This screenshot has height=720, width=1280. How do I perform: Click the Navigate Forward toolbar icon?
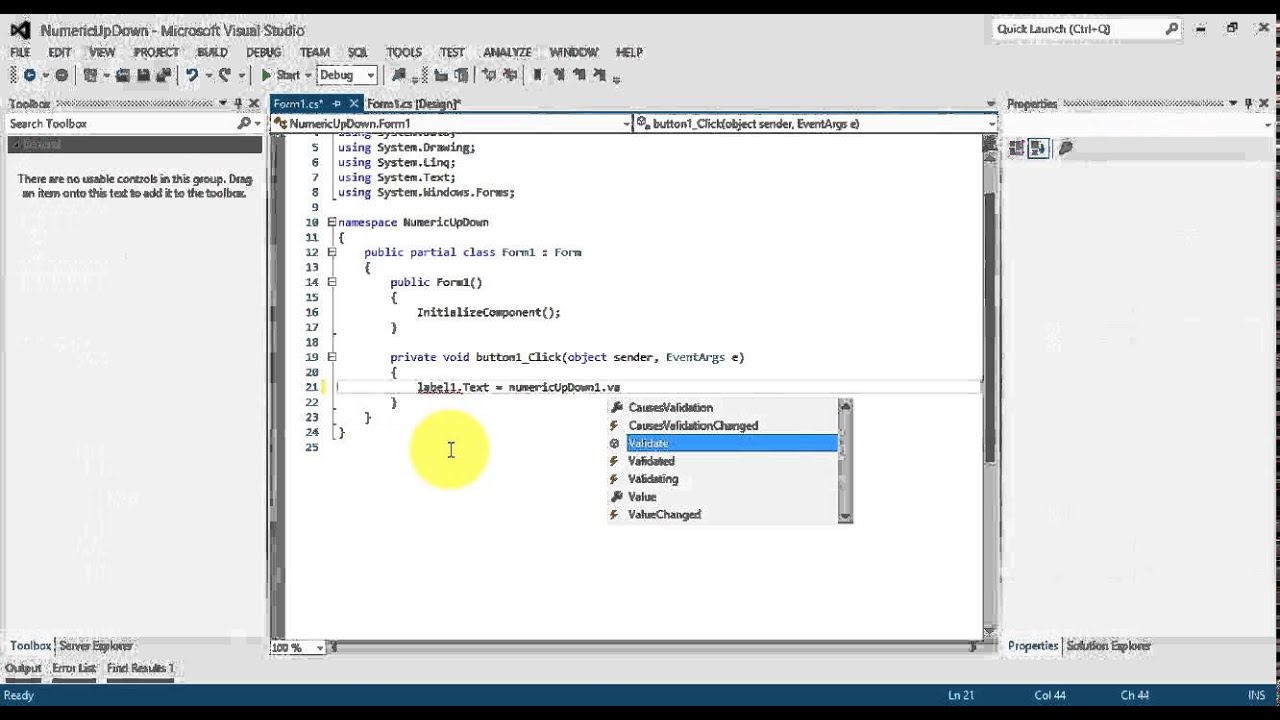click(61, 75)
